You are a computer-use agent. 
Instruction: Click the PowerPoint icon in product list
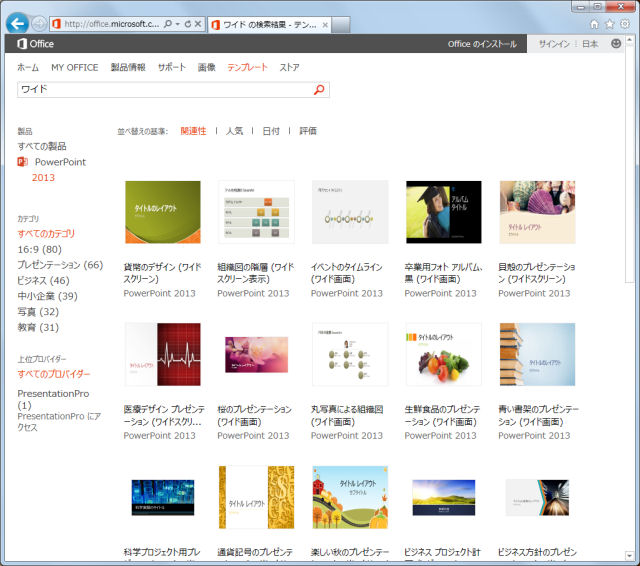pyautogui.click(x=22, y=162)
